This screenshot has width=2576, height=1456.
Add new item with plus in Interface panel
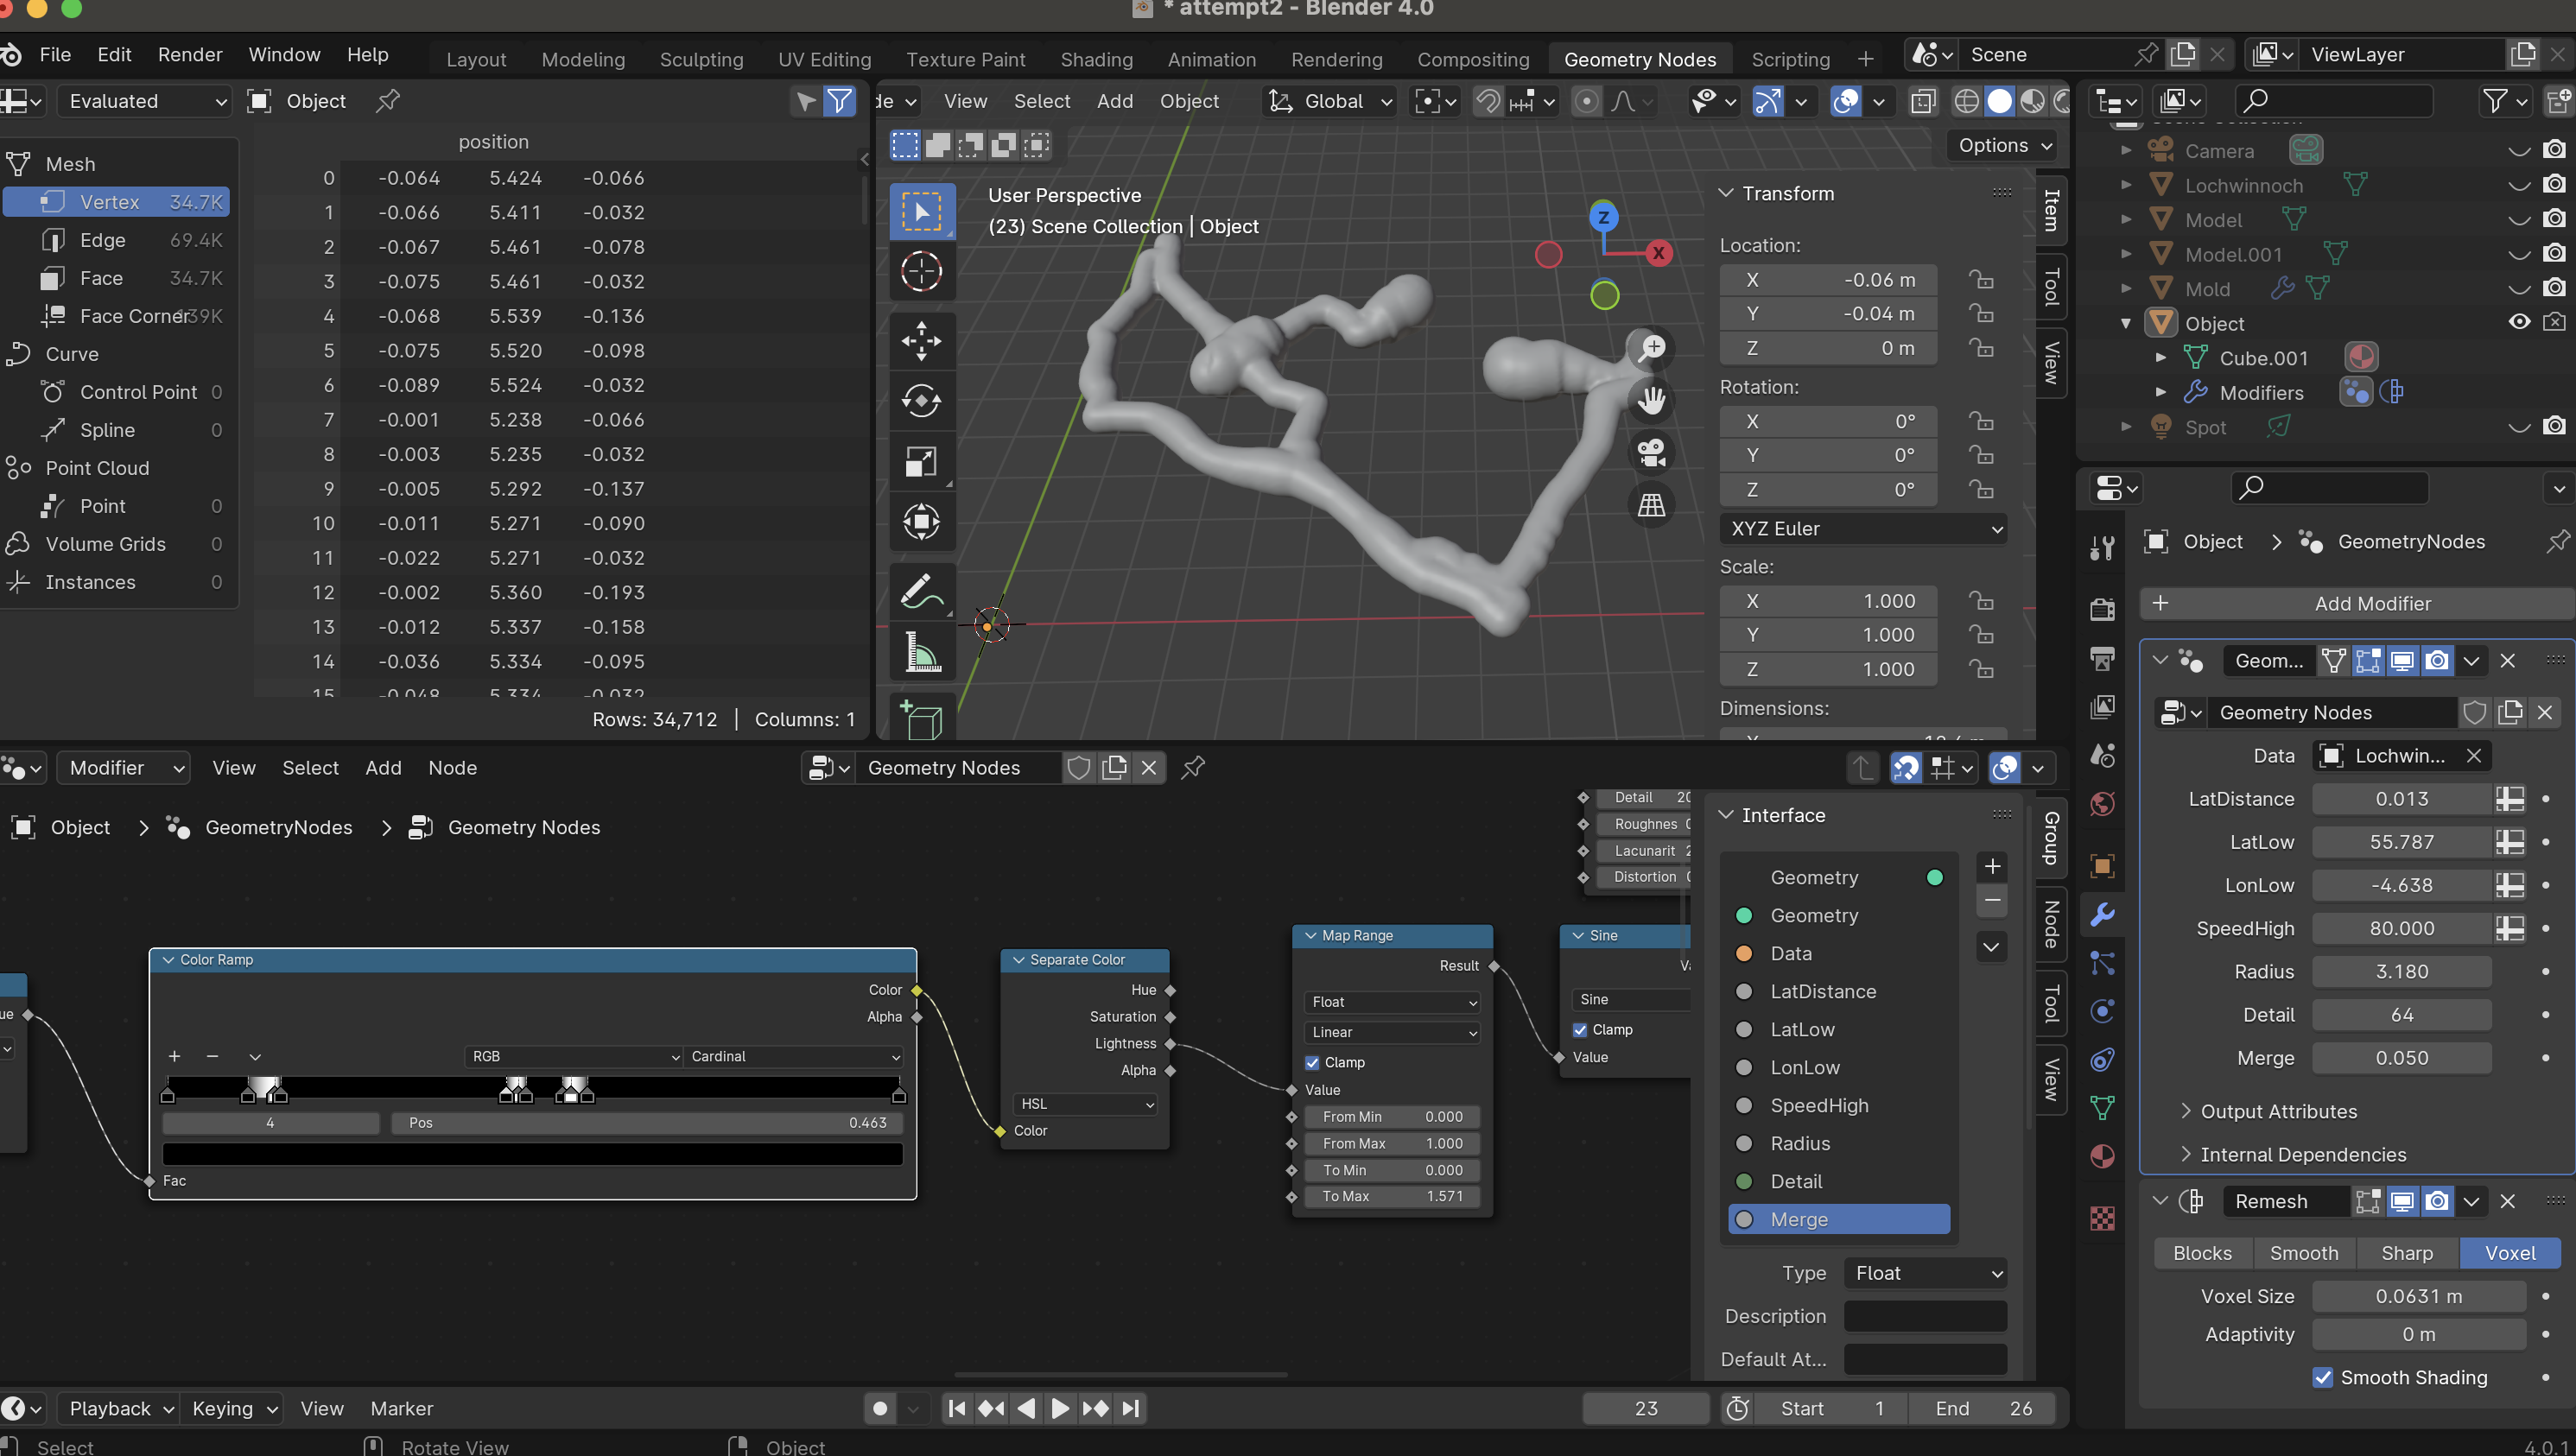(x=1991, y=866)
